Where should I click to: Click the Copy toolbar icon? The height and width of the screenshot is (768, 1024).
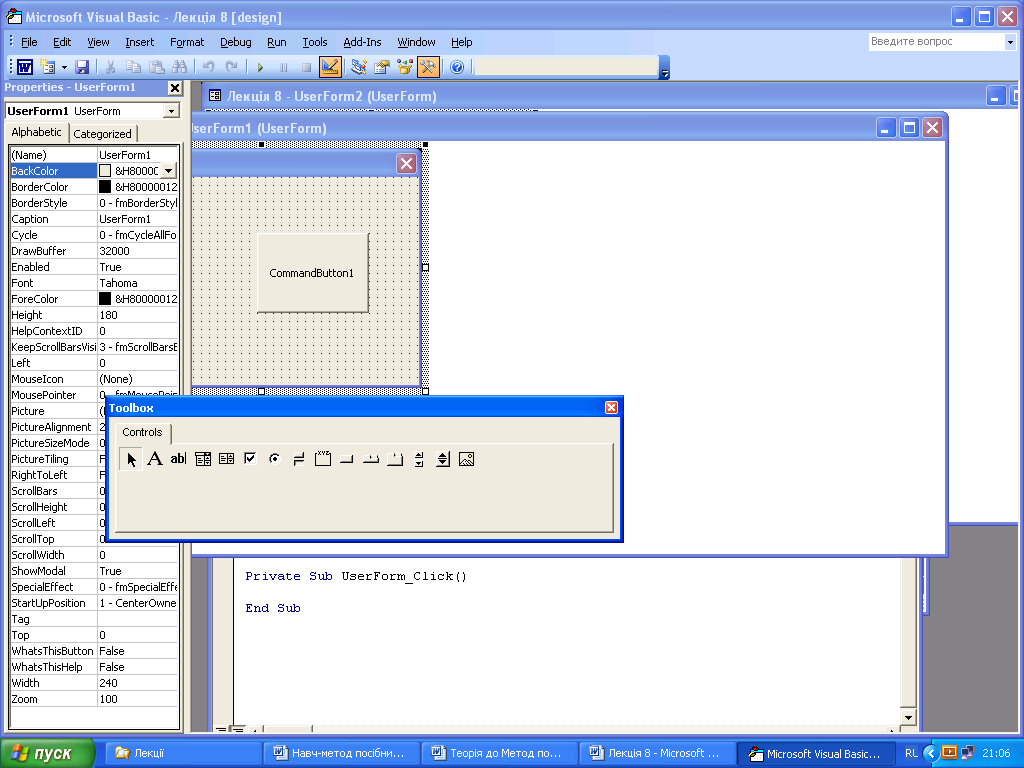coord(133,67)
